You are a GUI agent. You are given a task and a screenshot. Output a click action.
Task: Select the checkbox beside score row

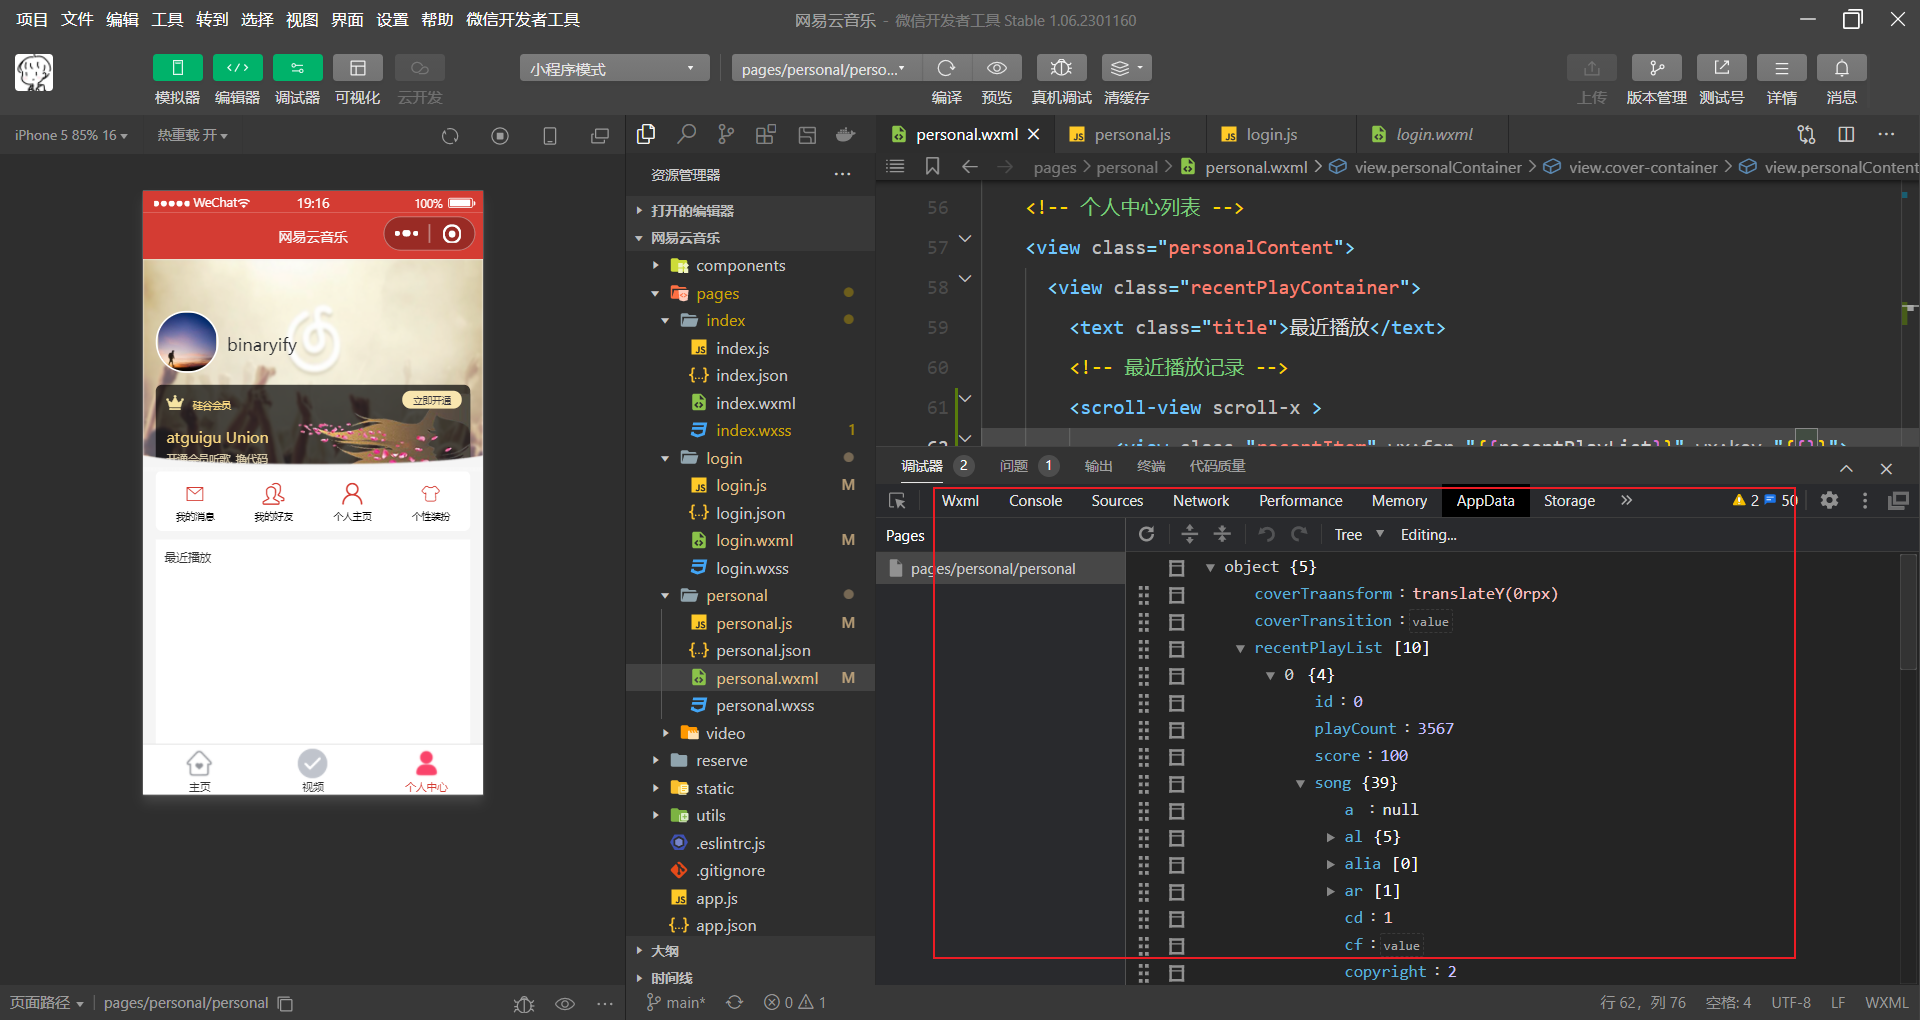click(x=1177, y=757)
